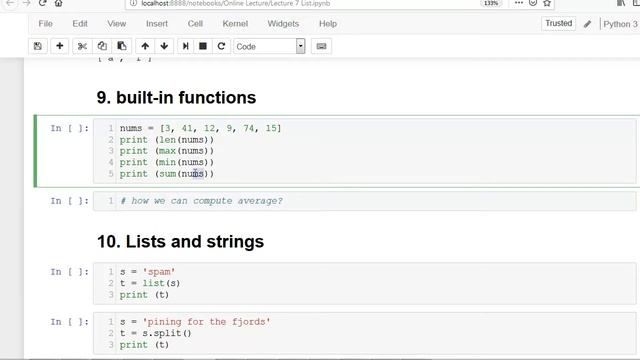This screenshot has height=360, width=640.
Task: Click the site information icon in the address bar
Action: click(x=133, y=3)
